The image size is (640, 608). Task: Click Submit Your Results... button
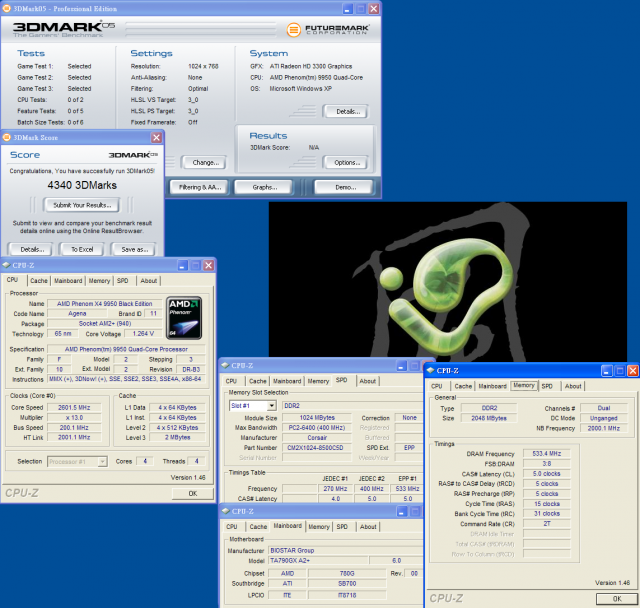pos(82,205)
